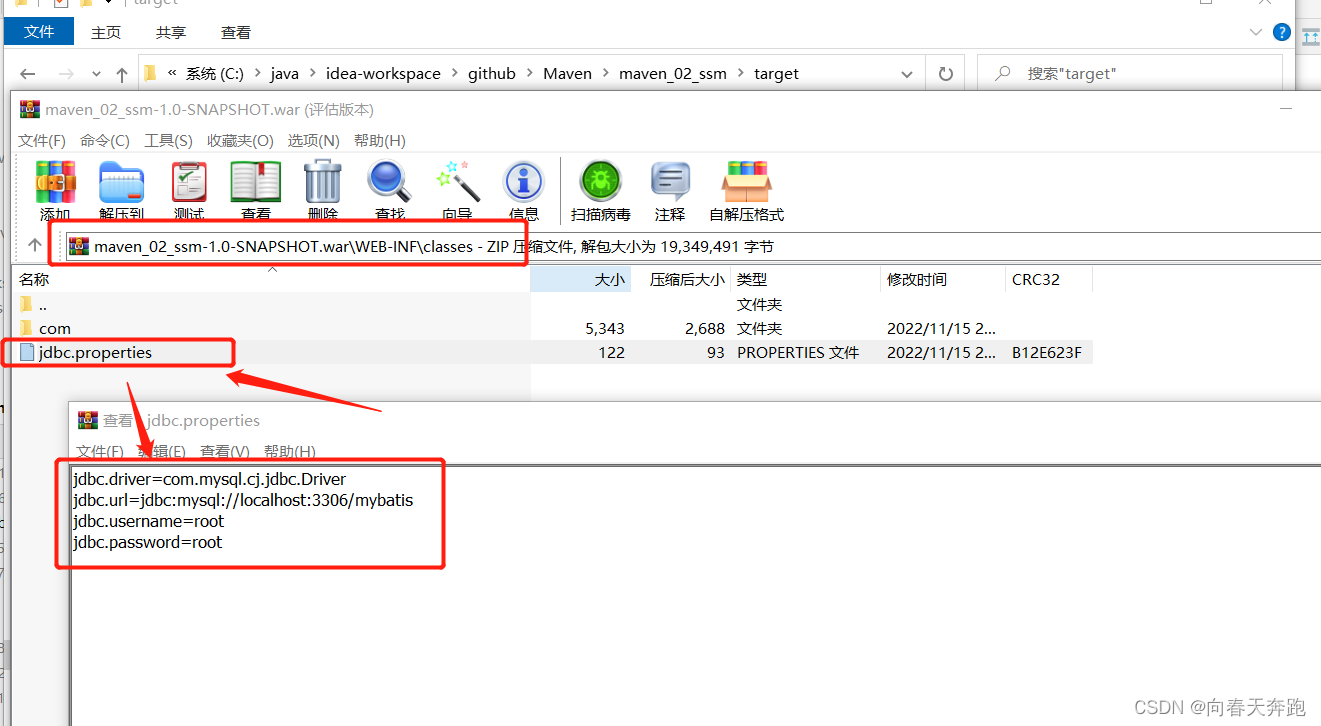Open the Tools (工具) menu in WinRAR
1321x726 pixels.
(169, 140)
